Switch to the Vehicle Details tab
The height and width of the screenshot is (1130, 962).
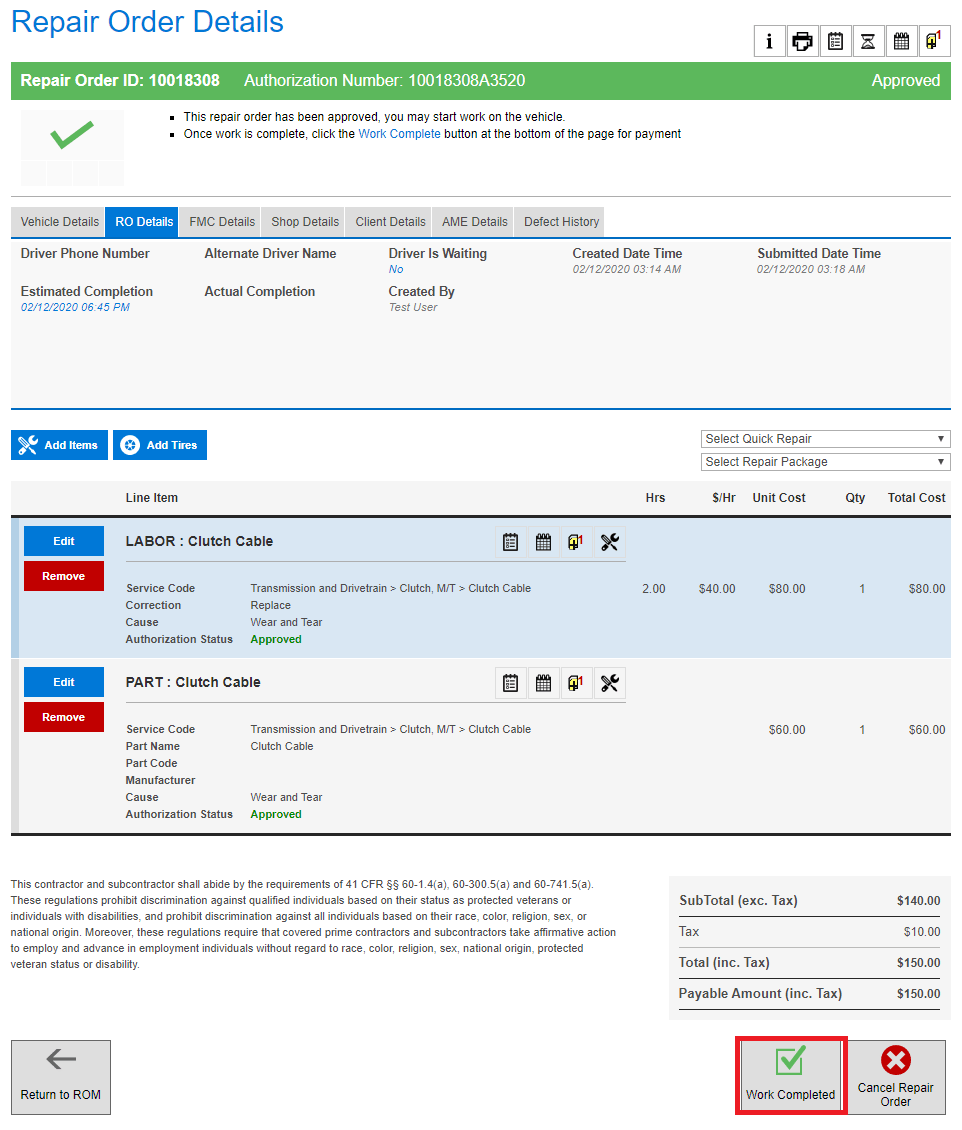pos(57,221)
